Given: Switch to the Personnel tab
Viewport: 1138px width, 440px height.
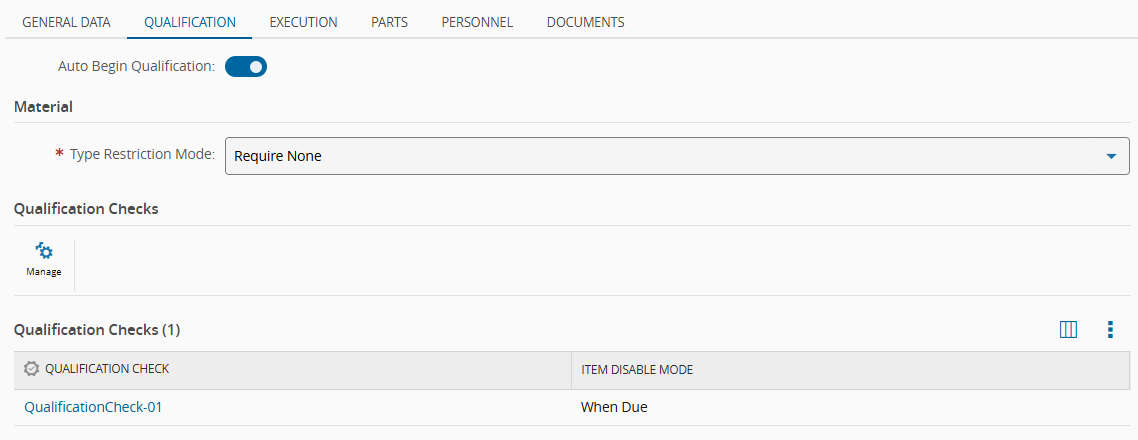Looking at the screenshot, I should click(x=477, y=22).
